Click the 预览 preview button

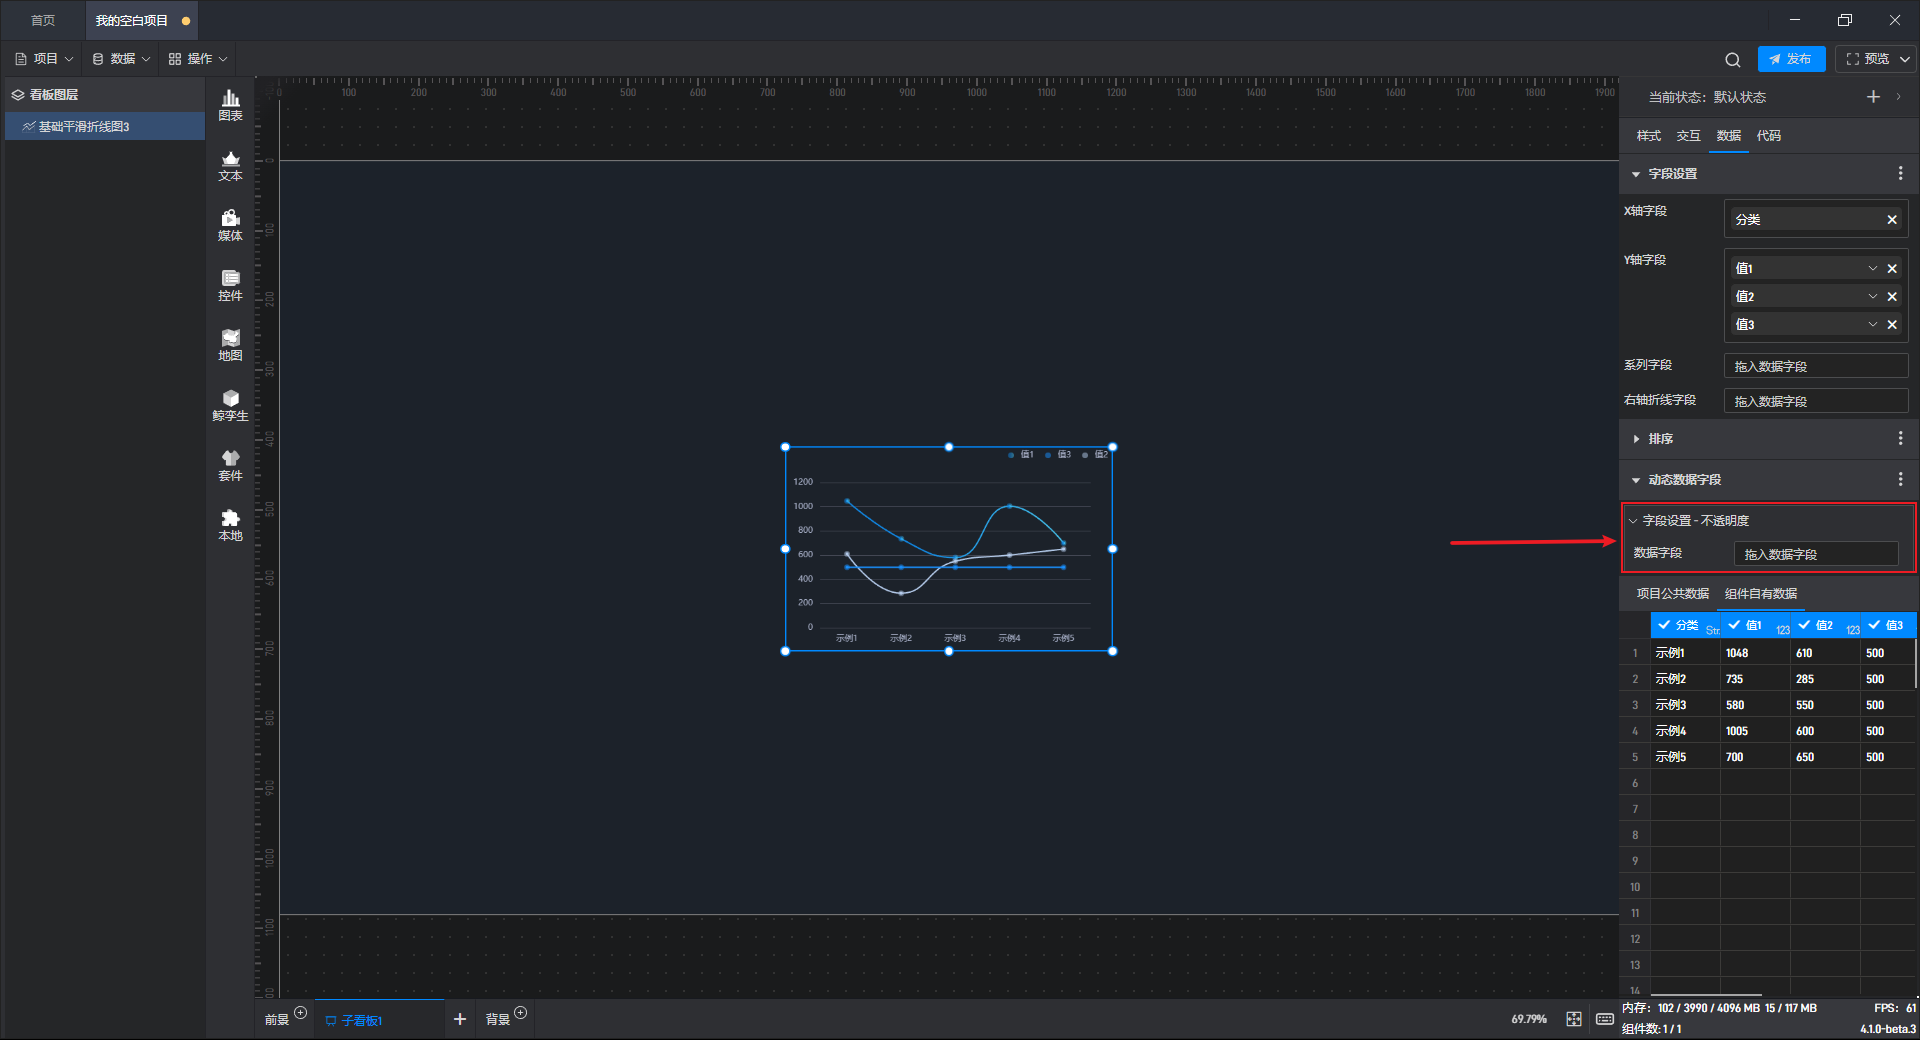point(1867,59)
